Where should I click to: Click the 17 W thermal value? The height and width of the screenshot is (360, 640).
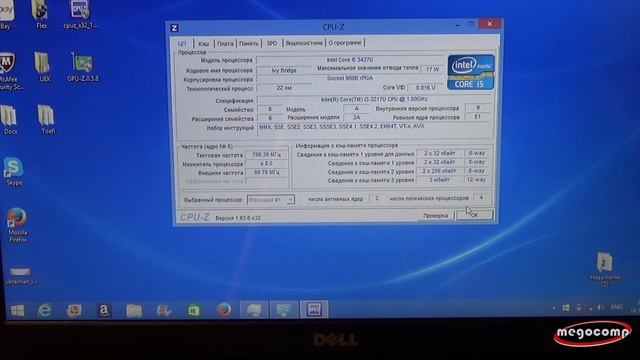(x=432, y=69)
